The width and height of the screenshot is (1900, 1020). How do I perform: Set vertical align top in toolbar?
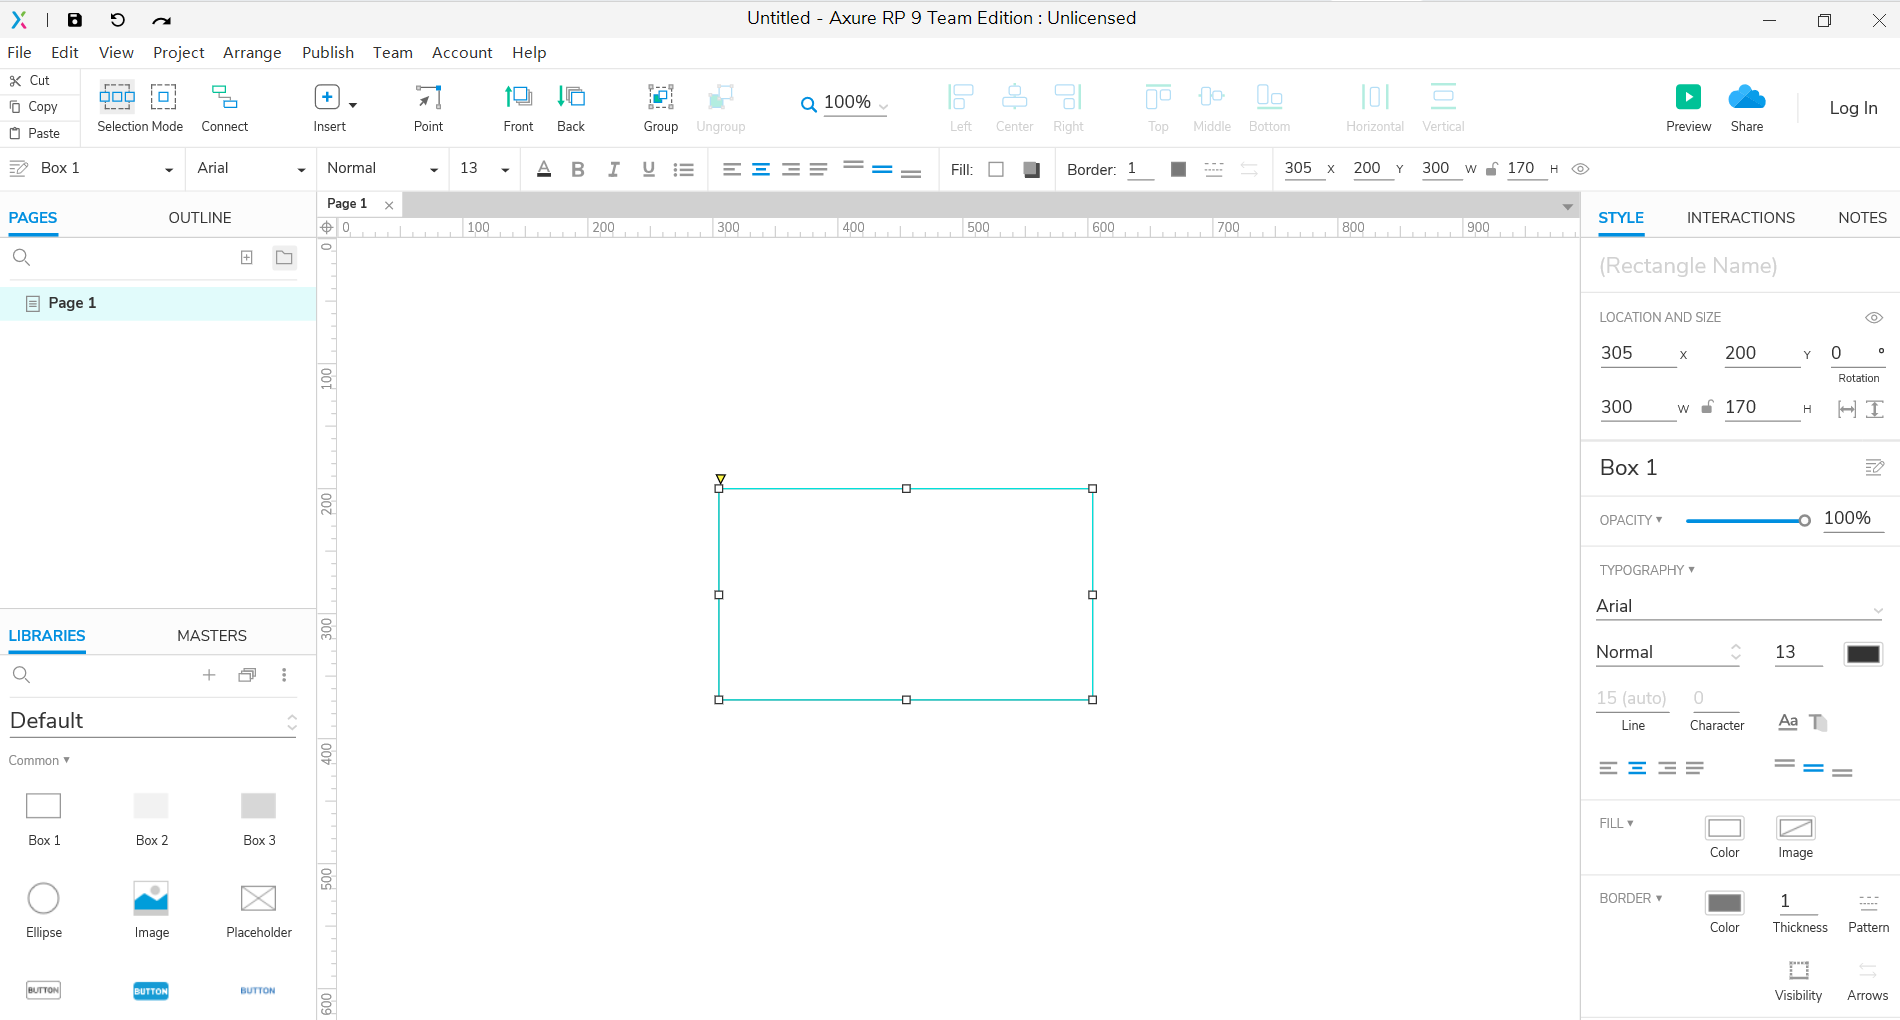click(853, 165)
